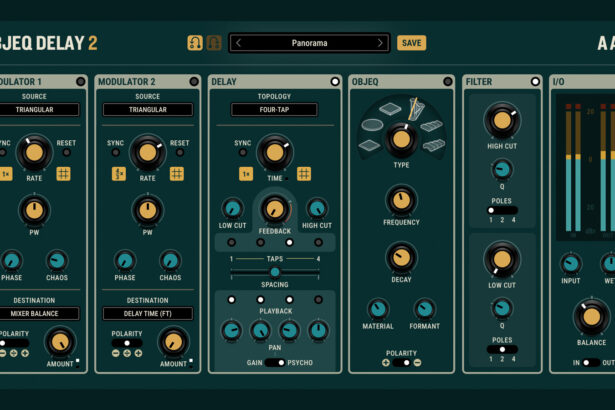Click the Delay Feedback knob
Screen dimensions: 615x410
(x=275, y=210)
